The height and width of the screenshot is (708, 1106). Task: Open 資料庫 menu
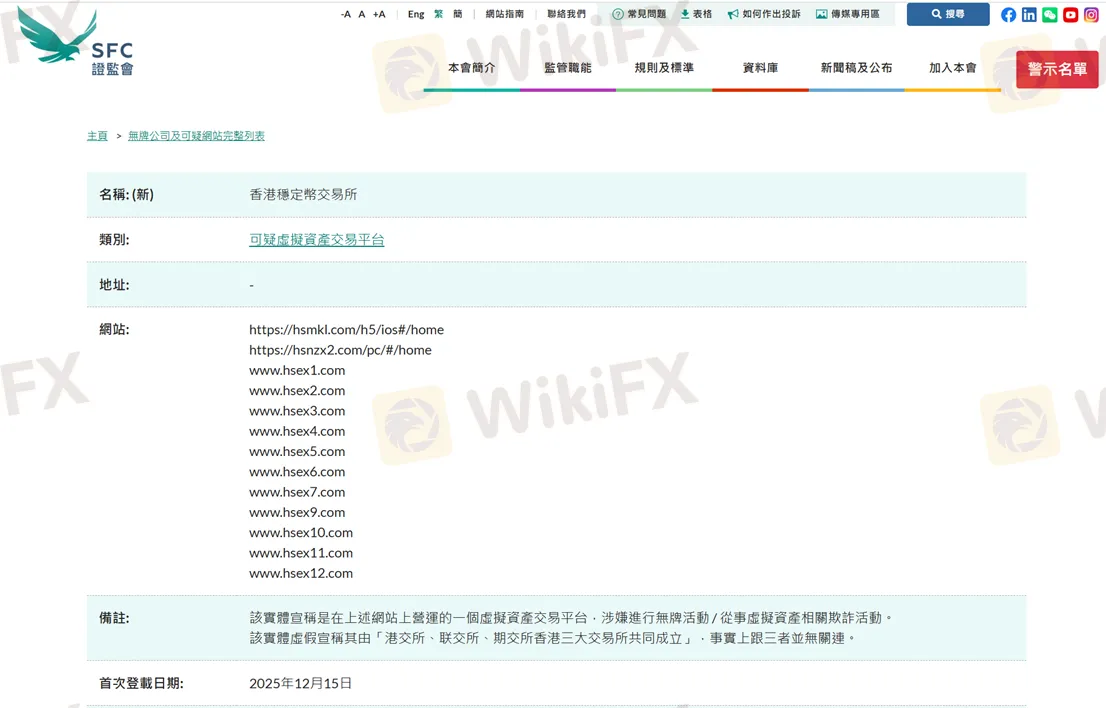point(760,68)
